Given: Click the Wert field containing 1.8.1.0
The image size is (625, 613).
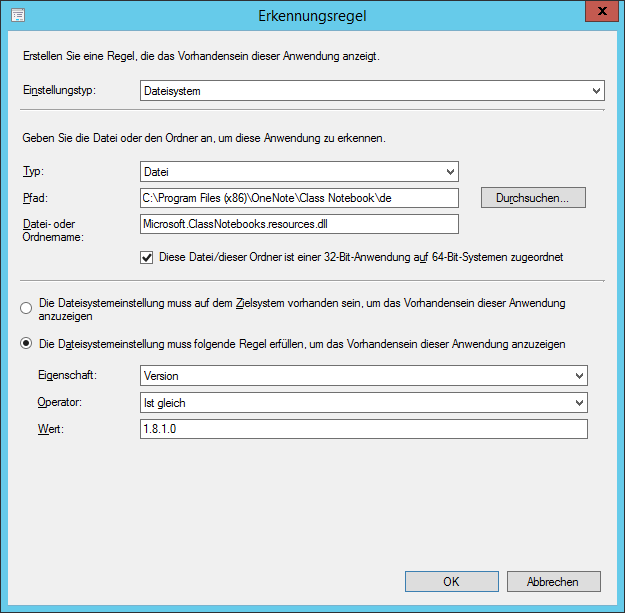Looking at the screenshot, I should (x=363, y=429).
